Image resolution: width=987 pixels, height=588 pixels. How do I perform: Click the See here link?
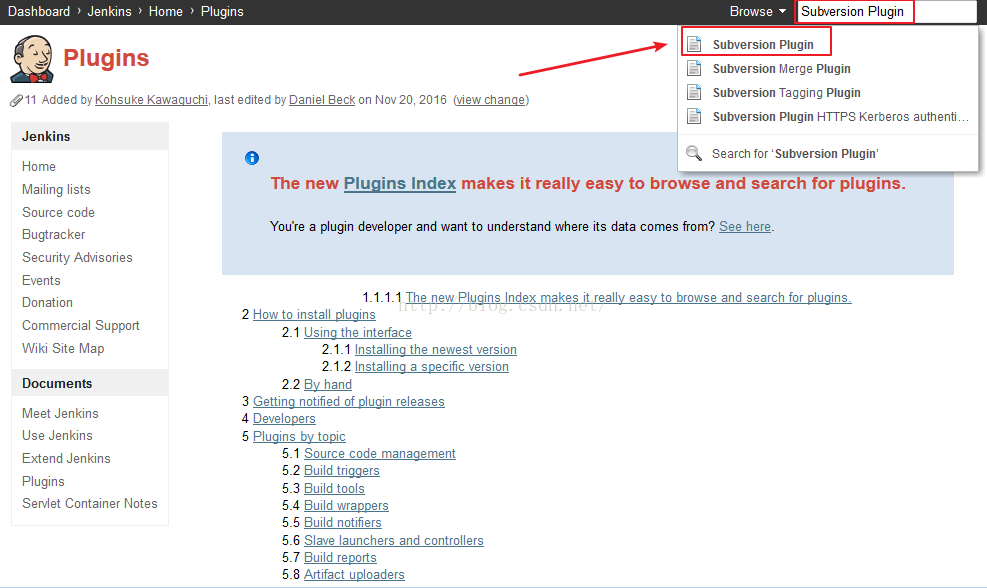(745, 227)
